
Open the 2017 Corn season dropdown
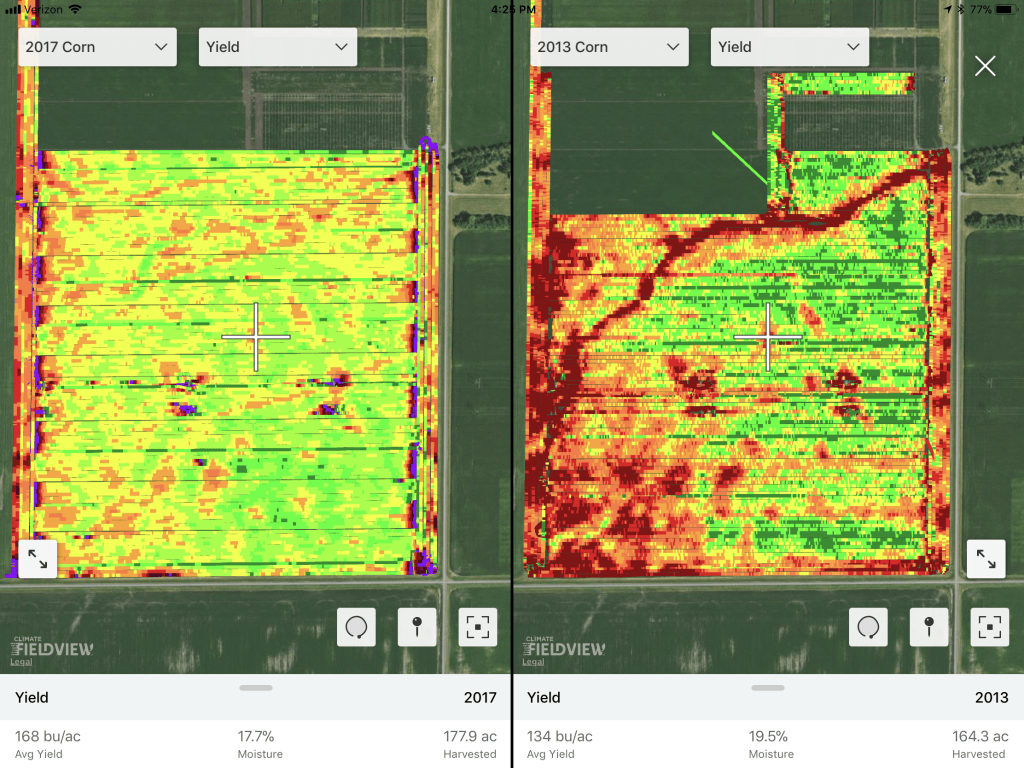click(x=97, y=47)
